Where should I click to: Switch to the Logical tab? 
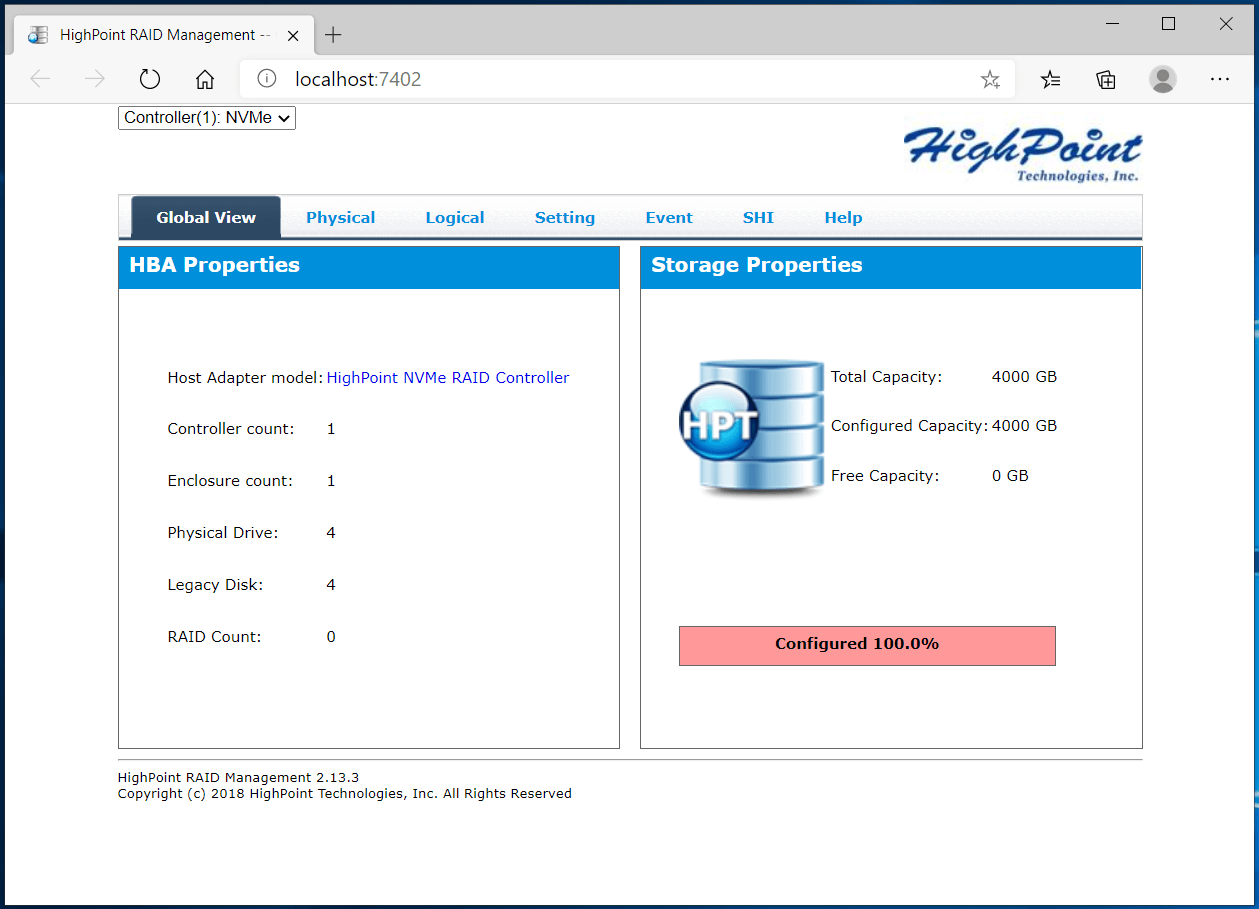[x=455, y=217]
